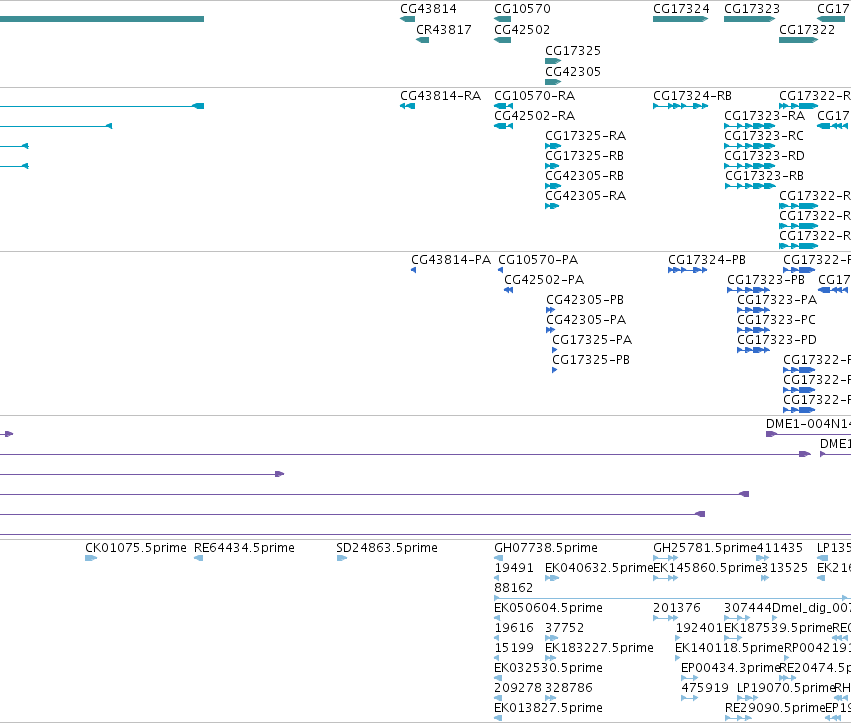Open the SD24863.5prime EST label

coord(387,548)
